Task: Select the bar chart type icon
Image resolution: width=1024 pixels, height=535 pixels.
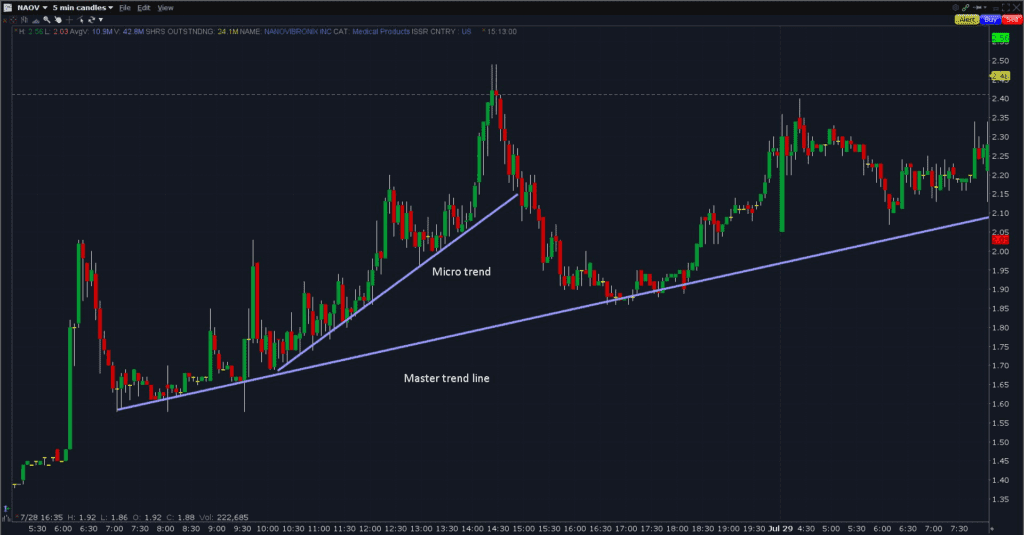Action: tap(24, 20)
